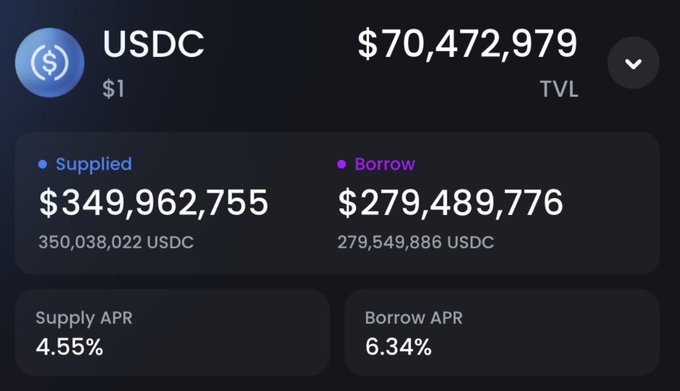The width and height of the screenshot is (680, 391).
Task: Select the Borrow label
Action: click(x=385, y=164)
